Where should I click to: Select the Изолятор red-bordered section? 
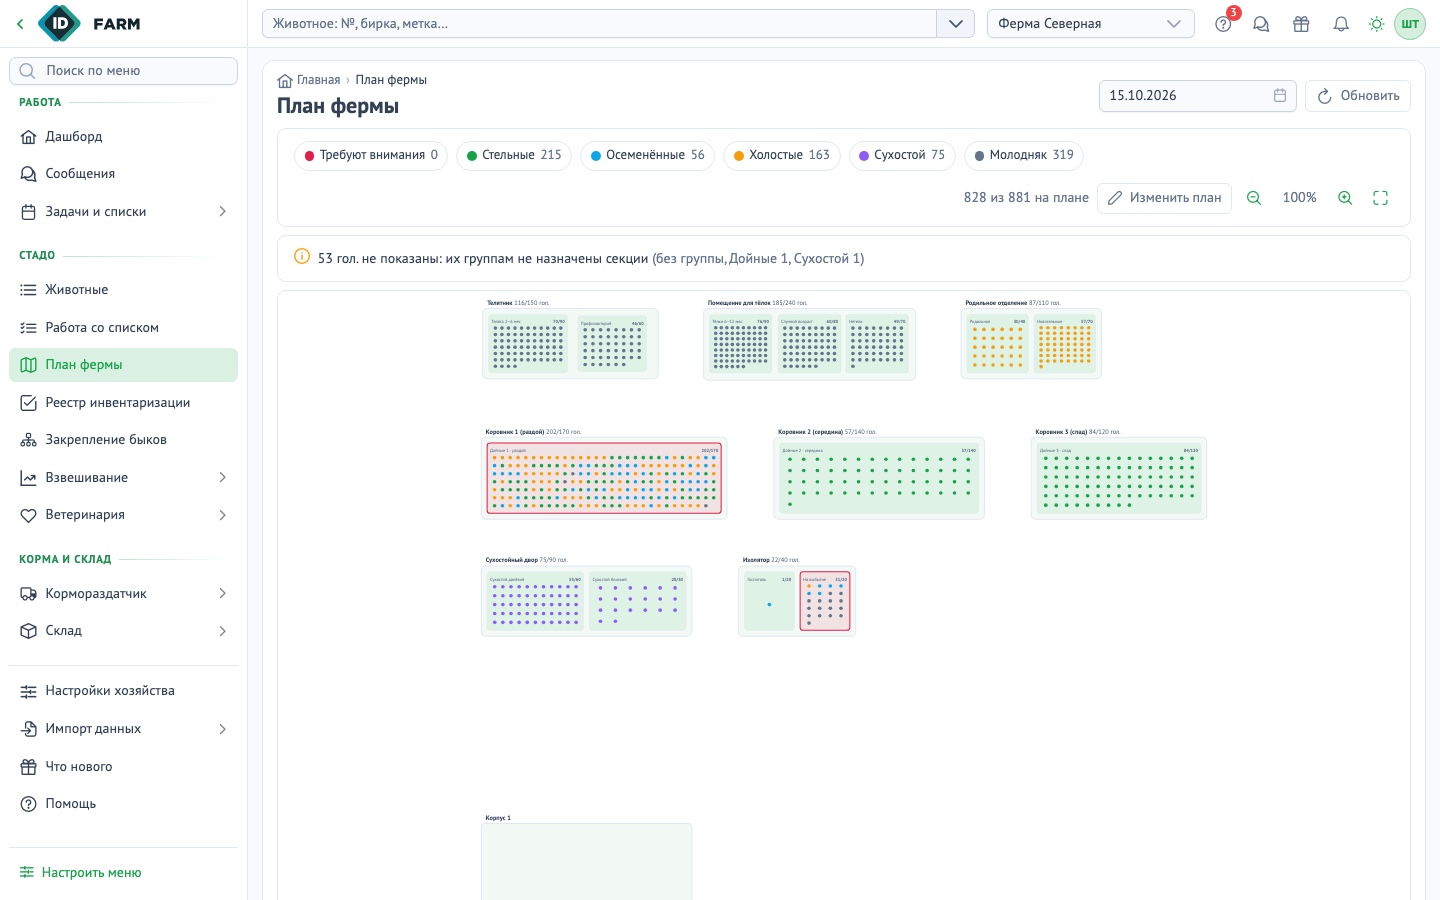click(825, 601)
